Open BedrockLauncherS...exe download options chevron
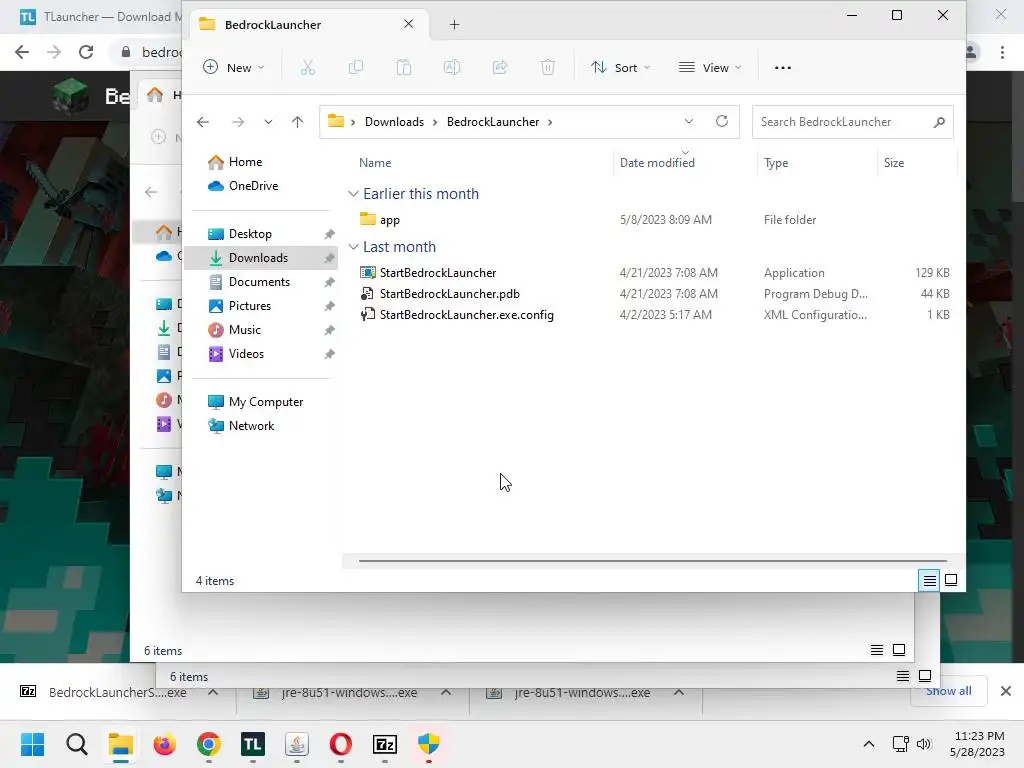The height and width of the screenshot is (768, 1024). (213, 692)
